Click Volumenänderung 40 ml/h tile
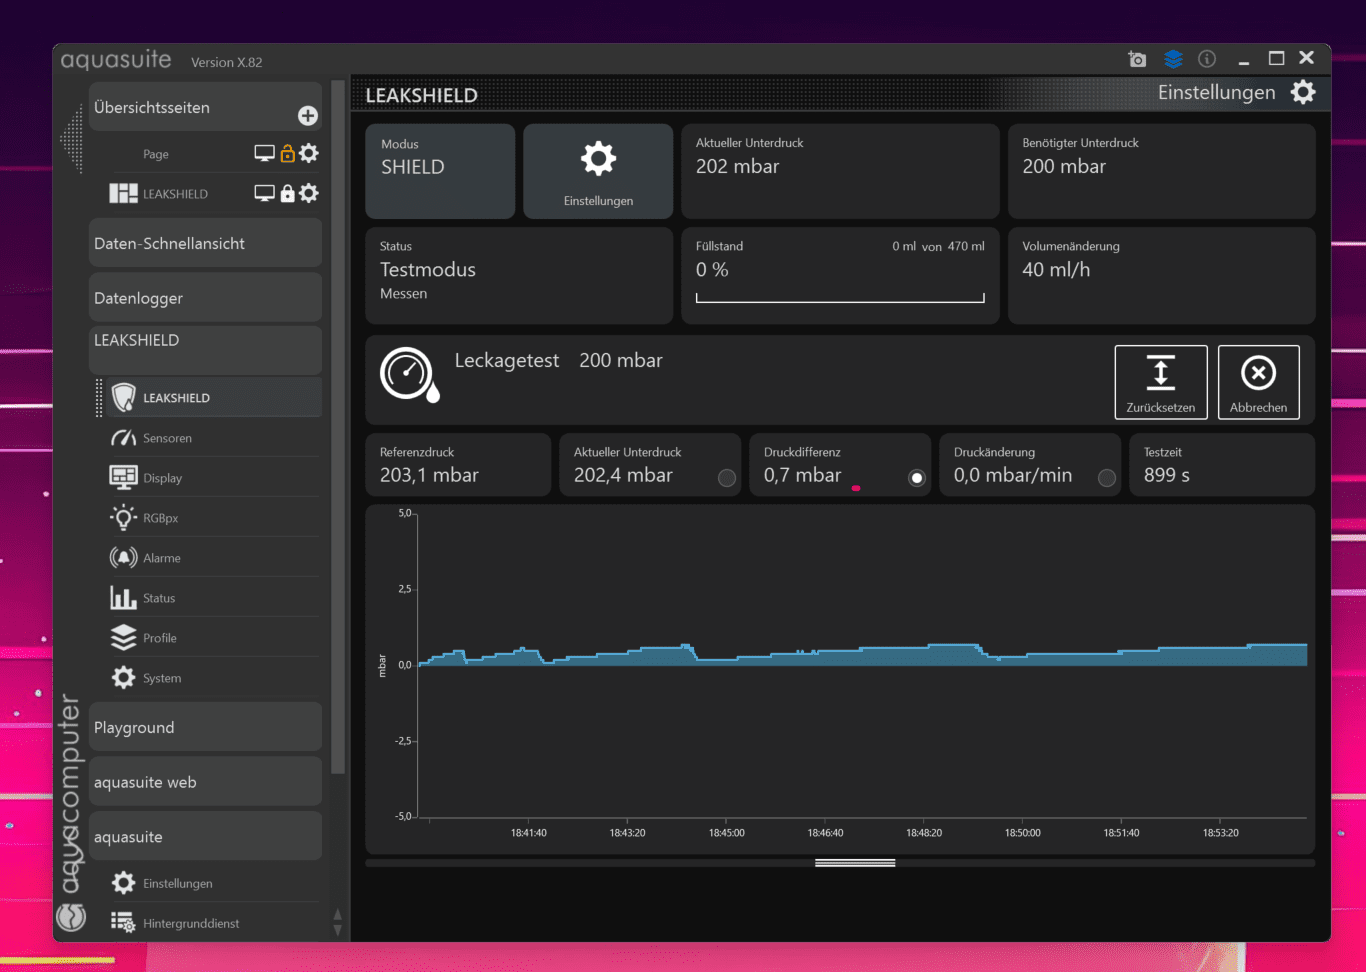The image size is (1366, 972). coord(1161,276)
